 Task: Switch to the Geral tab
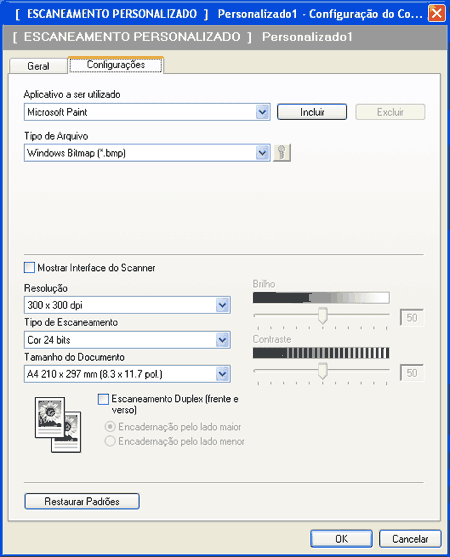(x=38, y=66)
